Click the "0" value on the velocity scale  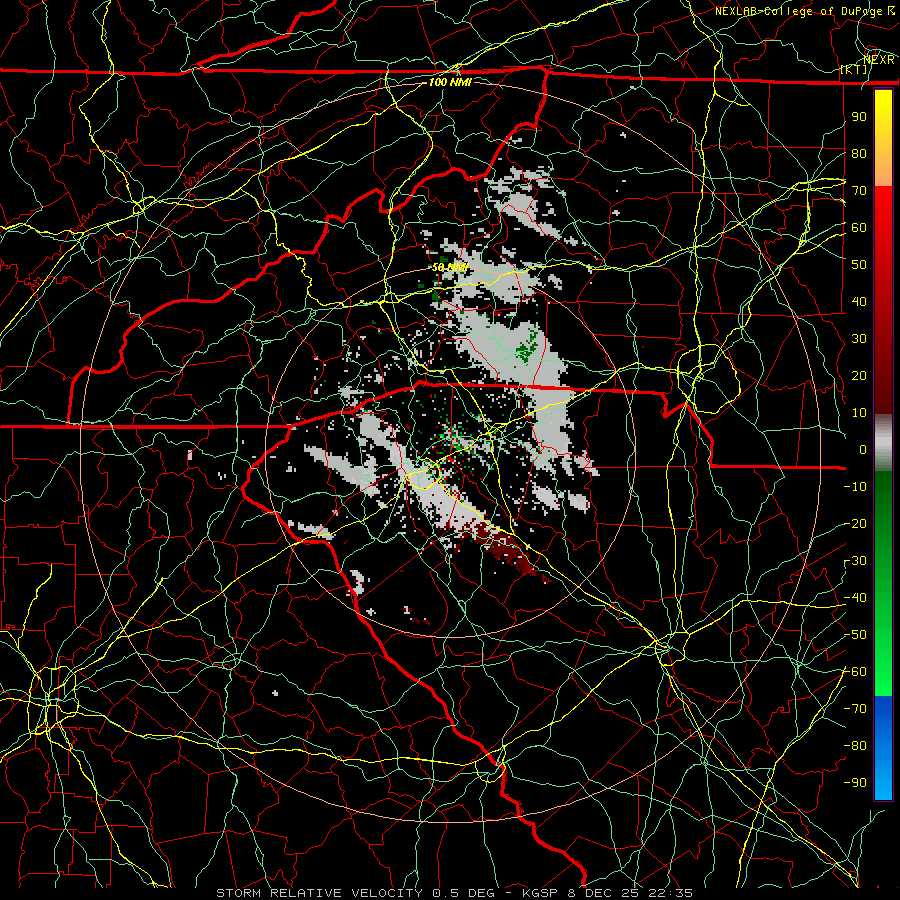tap(863, 449)
